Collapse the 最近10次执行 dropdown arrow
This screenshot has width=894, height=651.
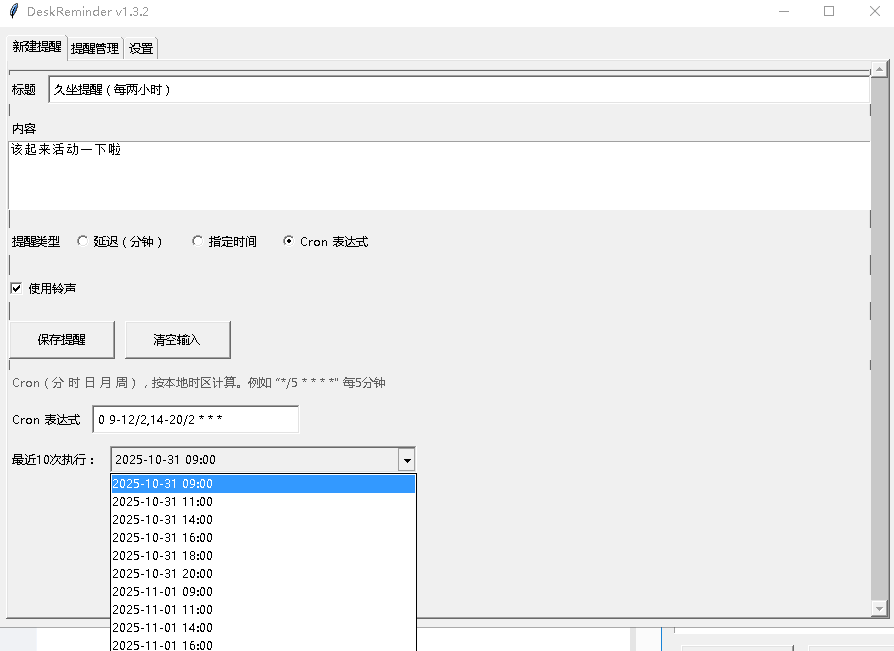pos(406,460)
